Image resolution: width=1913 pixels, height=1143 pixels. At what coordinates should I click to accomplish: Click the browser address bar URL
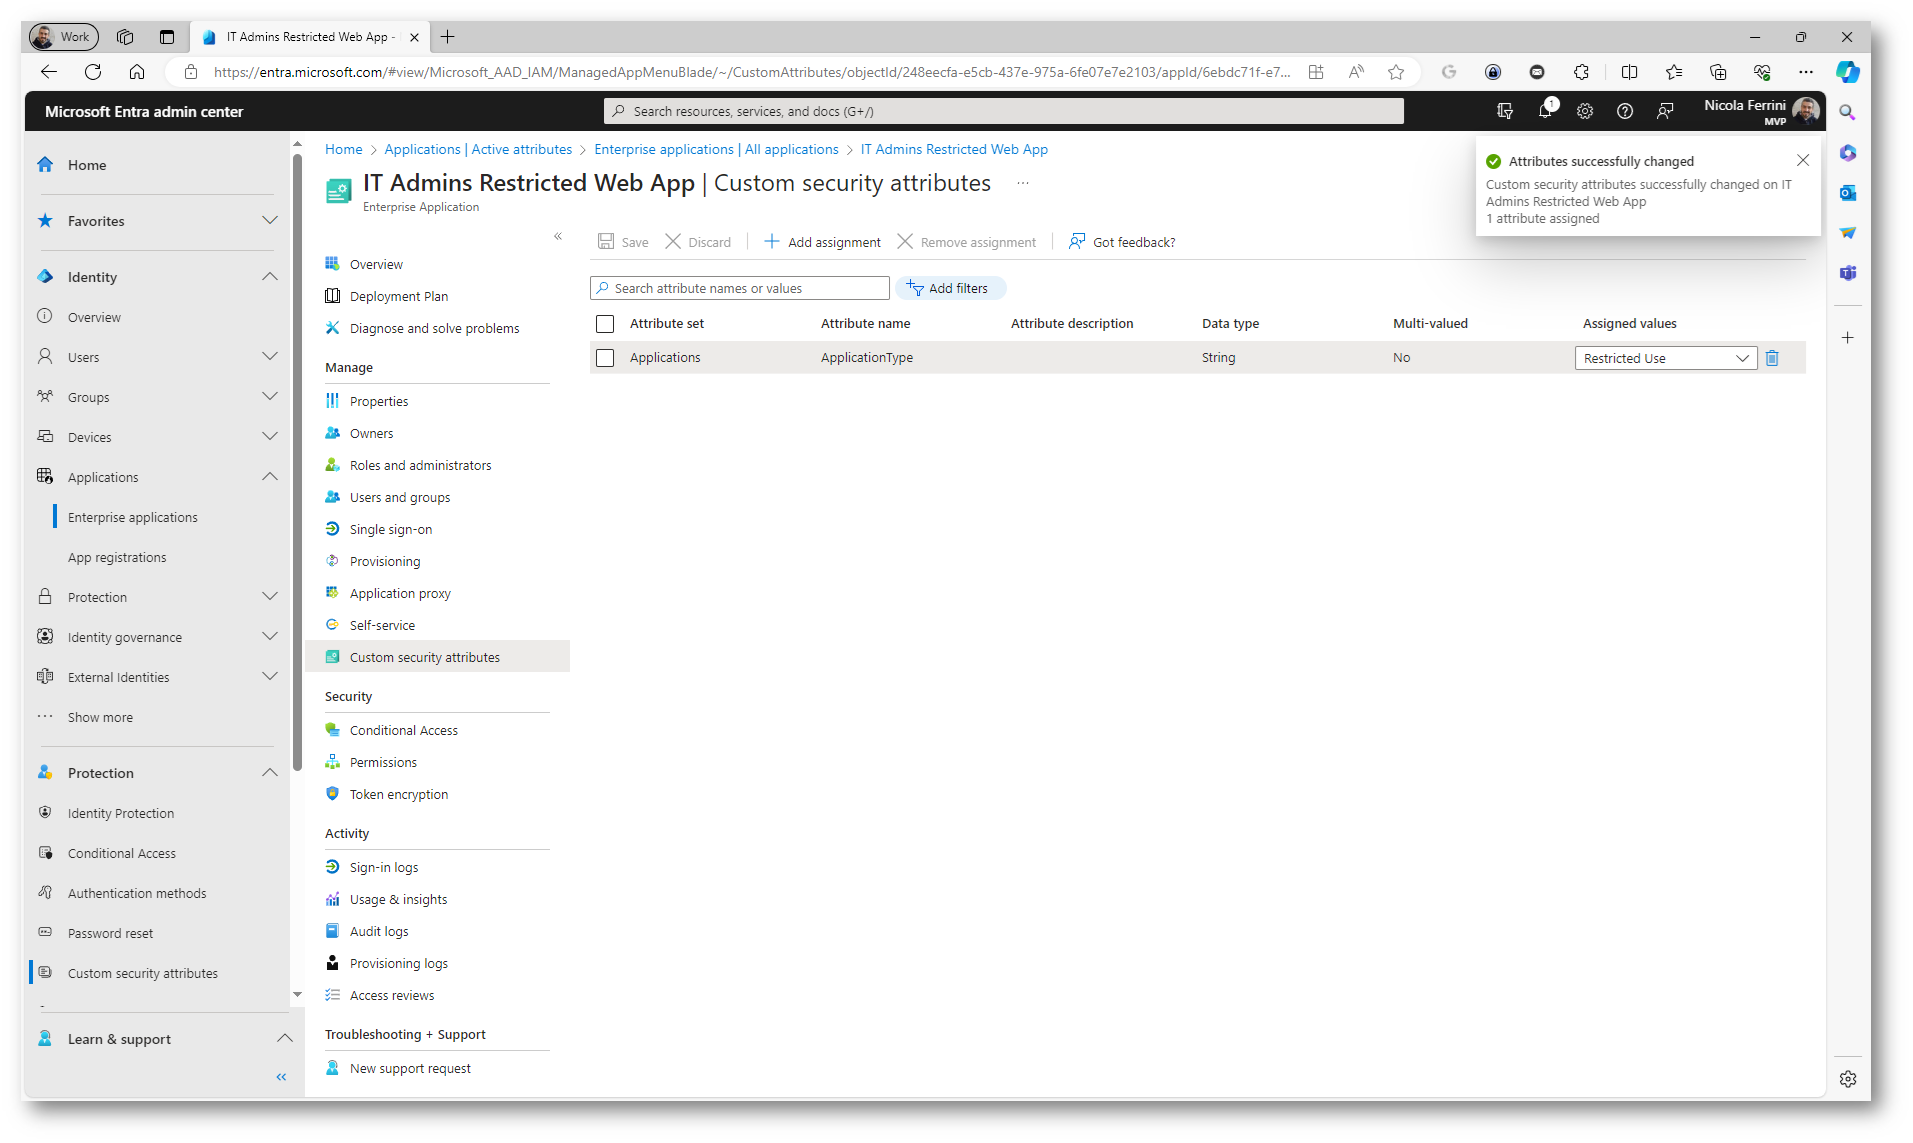[750, 72]
